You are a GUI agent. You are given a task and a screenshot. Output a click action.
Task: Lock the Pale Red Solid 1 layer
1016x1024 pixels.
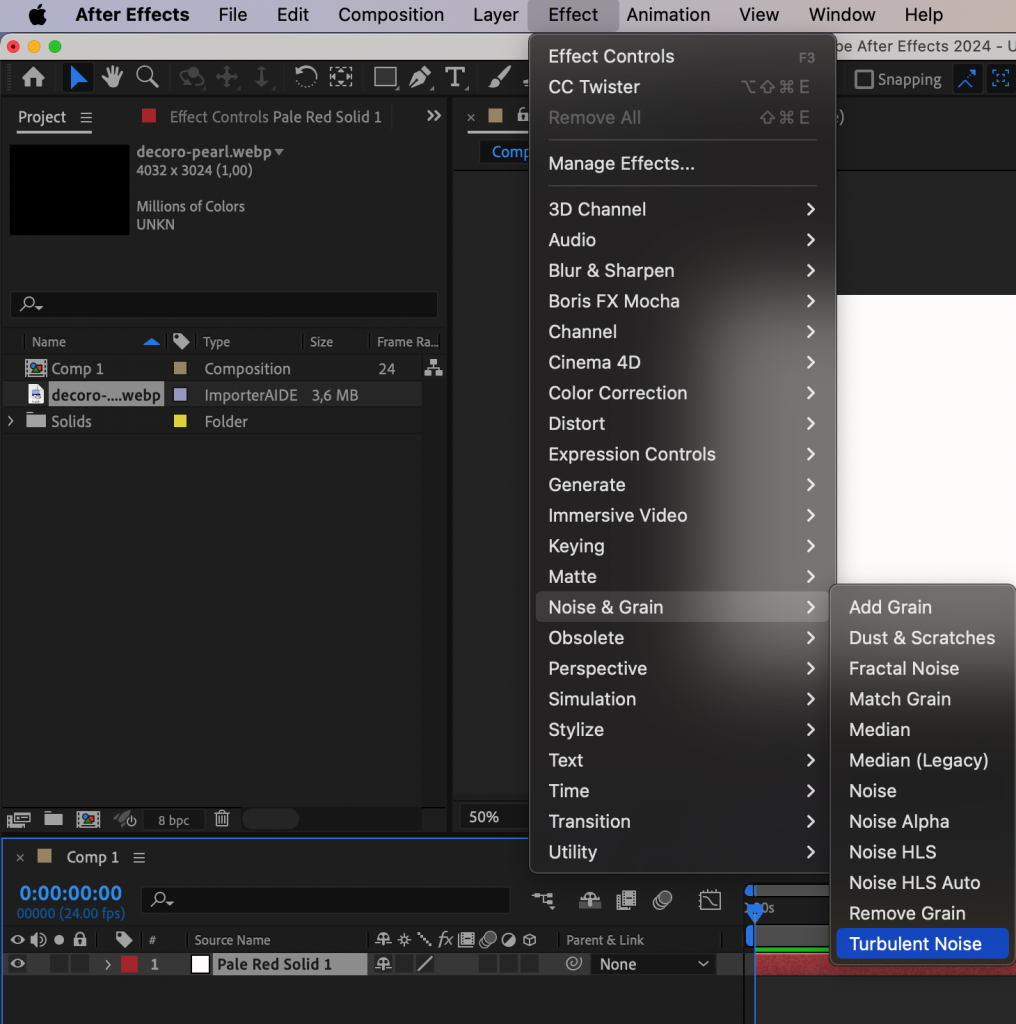(80, 964)
